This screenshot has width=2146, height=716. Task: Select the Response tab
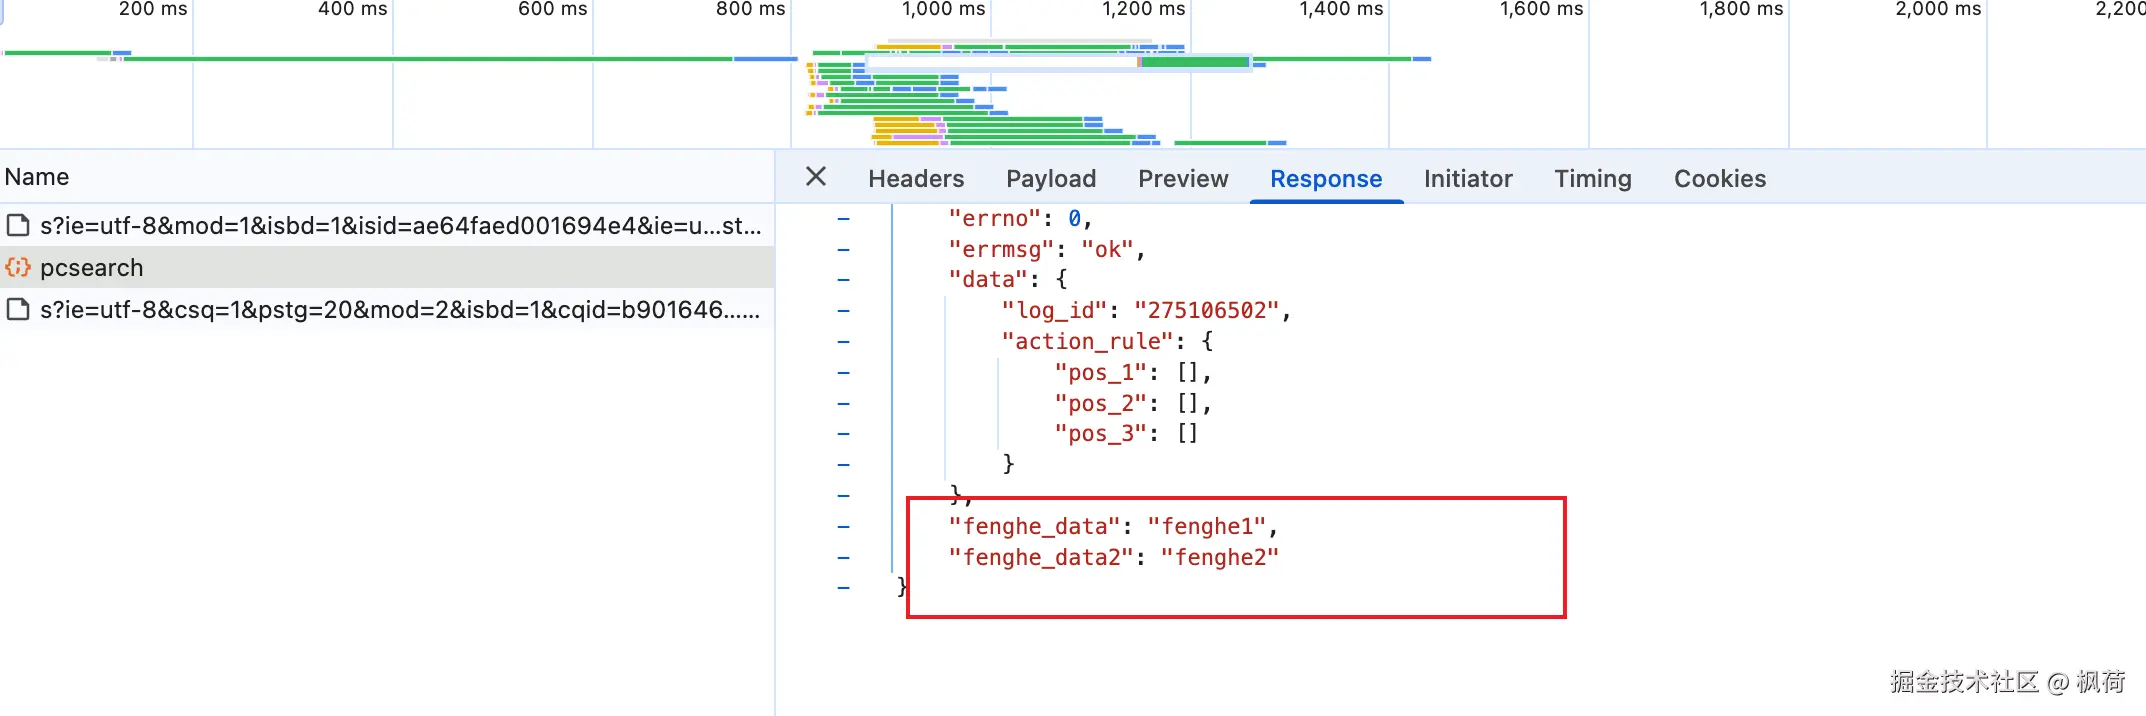click(1326, 178)
